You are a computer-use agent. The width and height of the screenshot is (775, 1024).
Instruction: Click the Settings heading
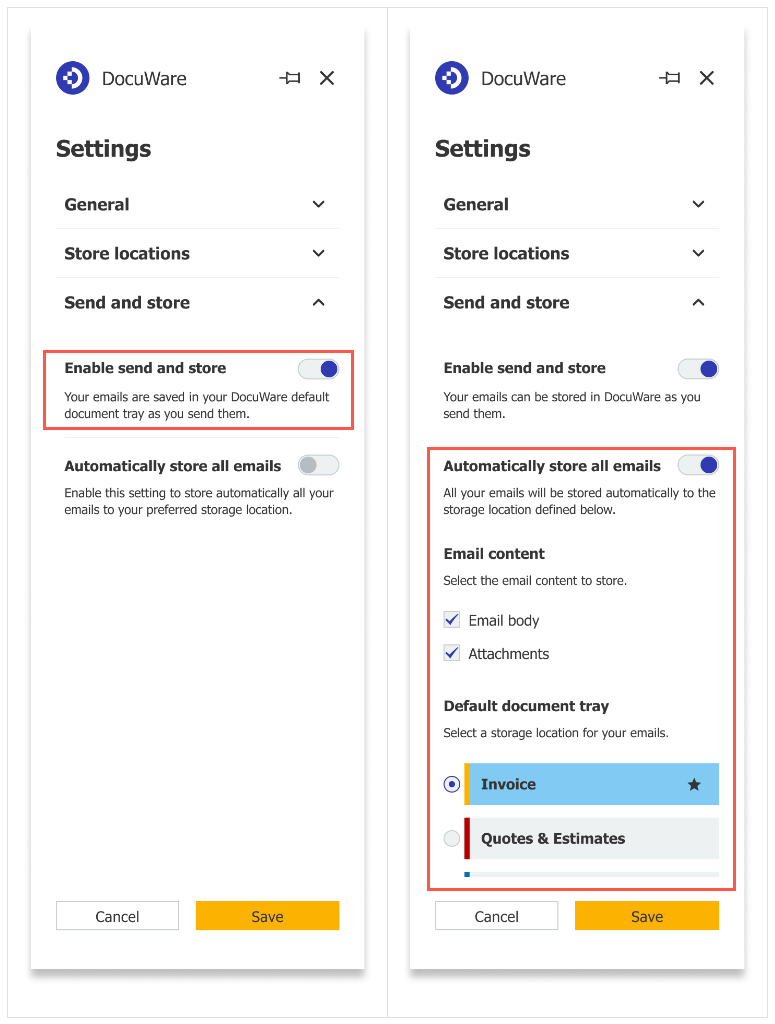pyautogui.click(x=103, y=148)
